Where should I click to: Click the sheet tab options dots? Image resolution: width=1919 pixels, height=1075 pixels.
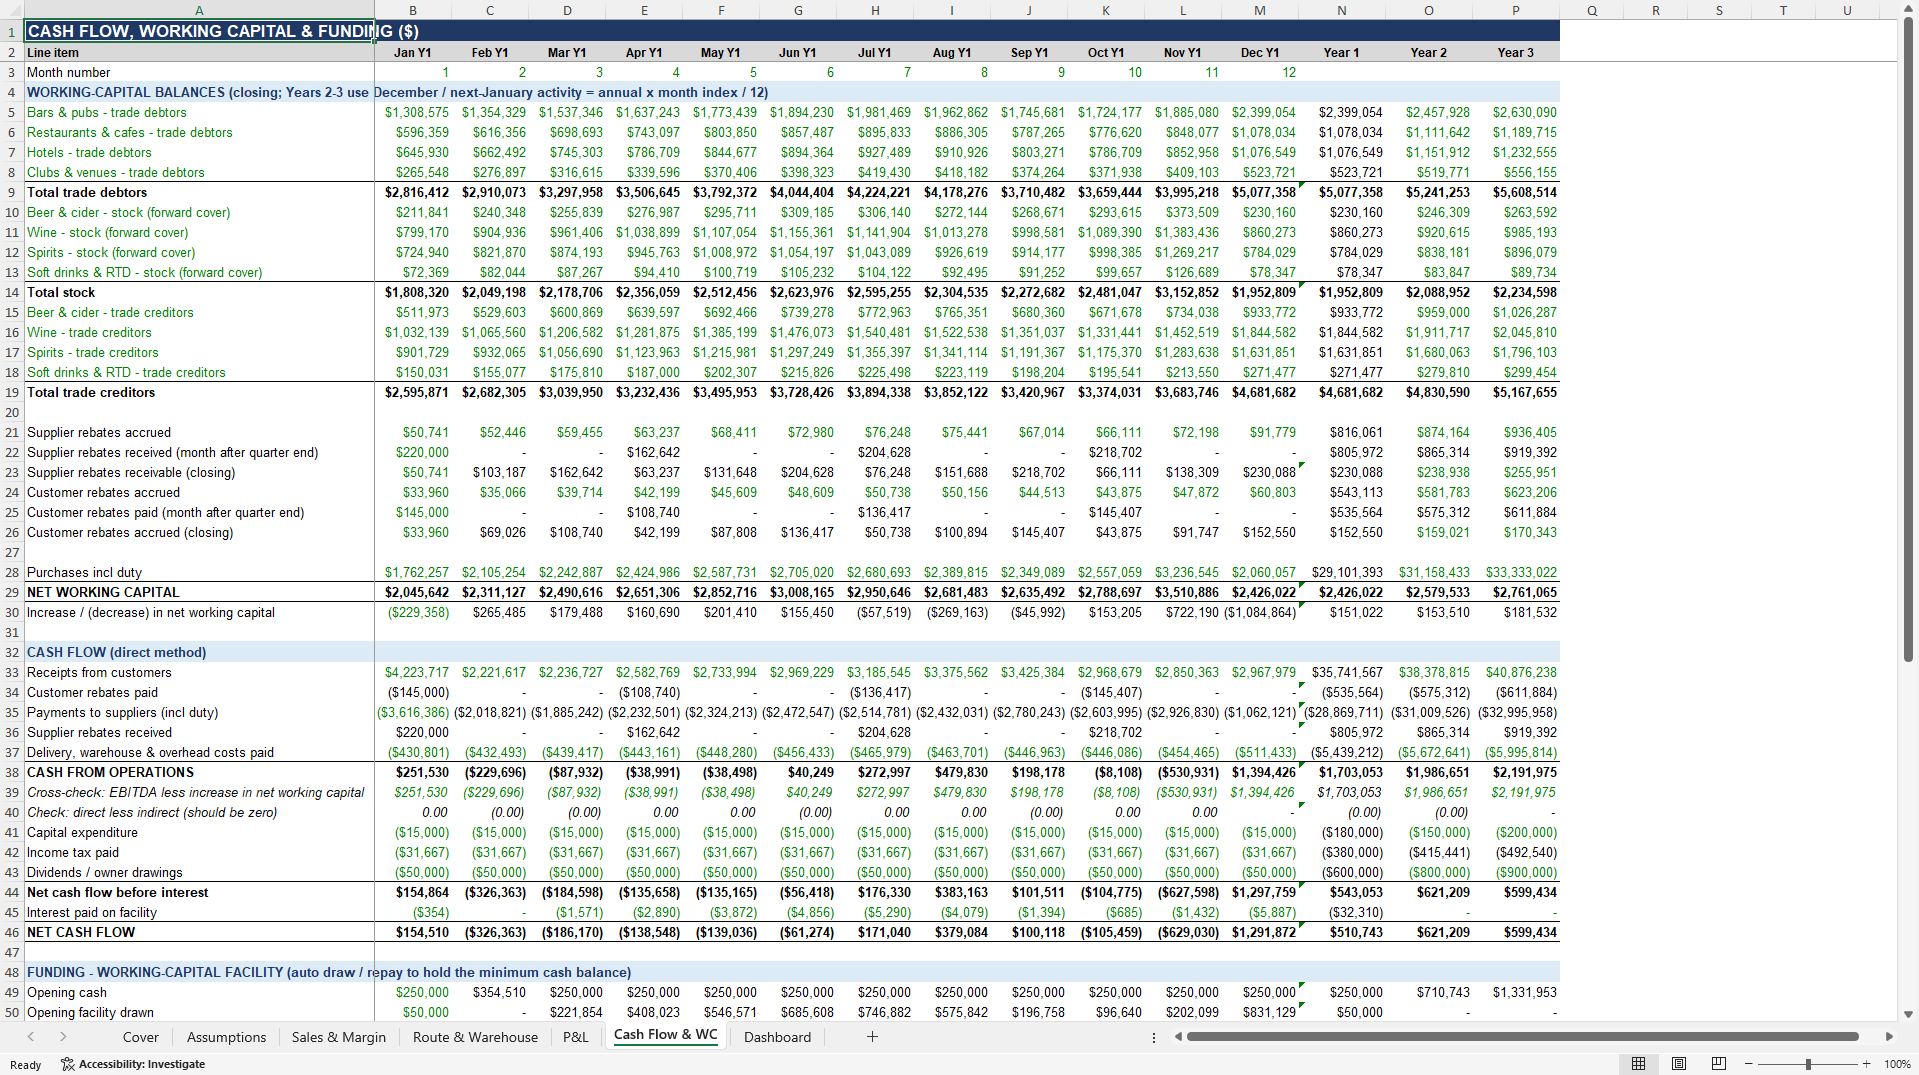point(1154,1037)
